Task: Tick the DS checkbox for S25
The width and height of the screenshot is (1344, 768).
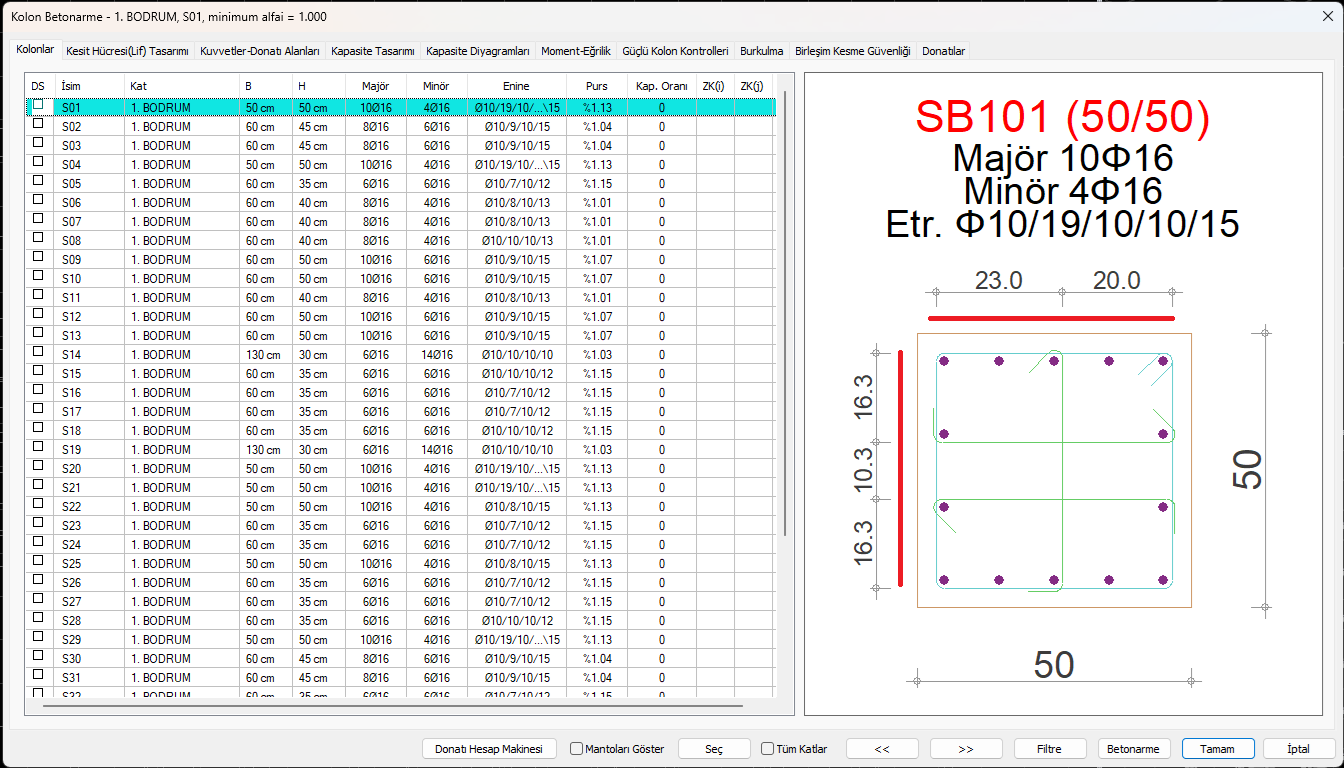Action: click(38, 560)
